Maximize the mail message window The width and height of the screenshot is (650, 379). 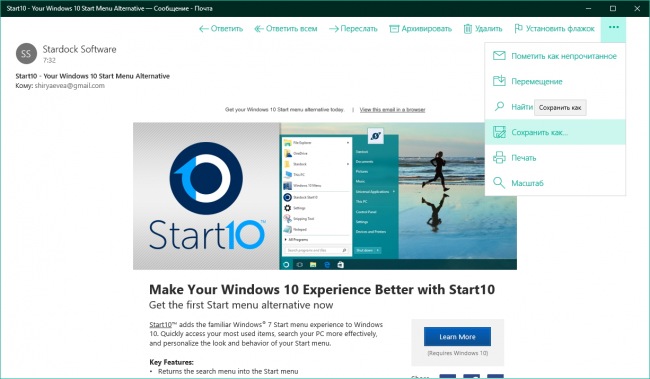[x=613, y=8]
